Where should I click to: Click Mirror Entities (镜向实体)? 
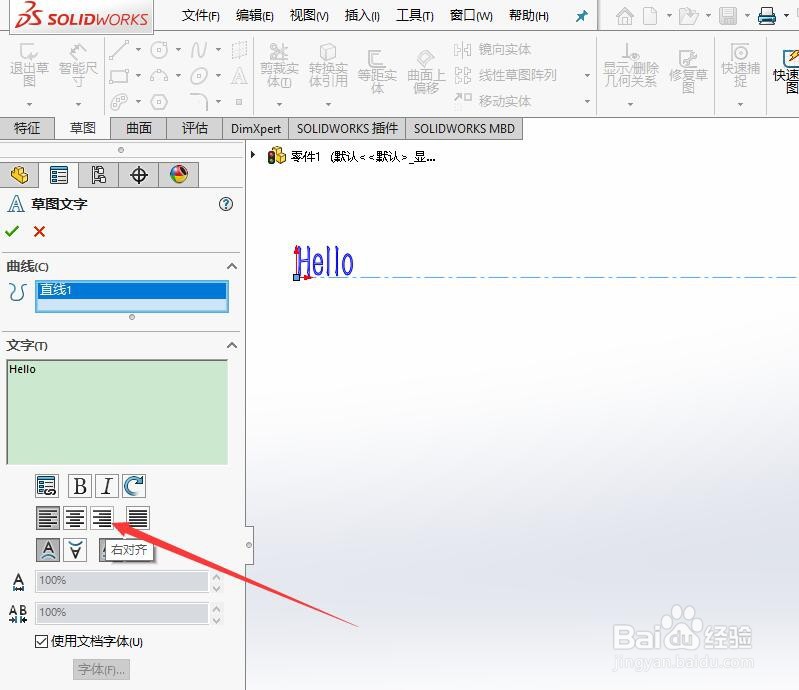pos(492,49)
